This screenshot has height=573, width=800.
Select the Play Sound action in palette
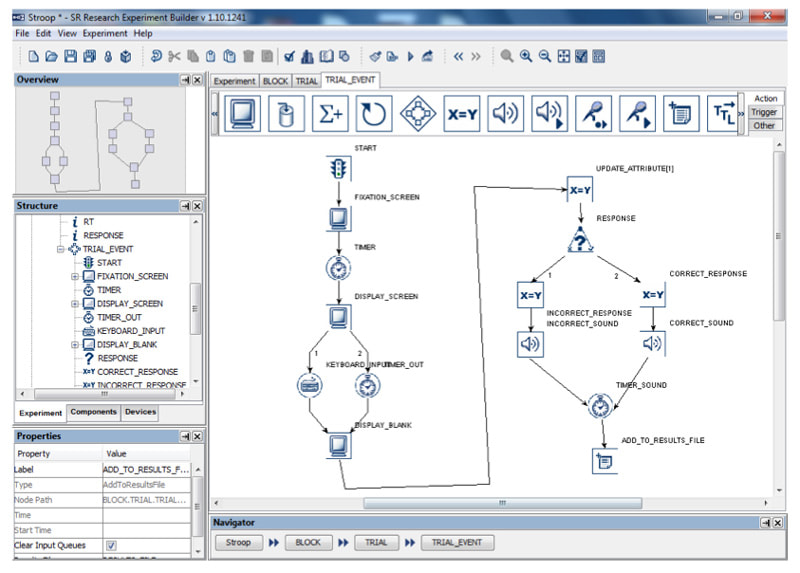point(505,113)
